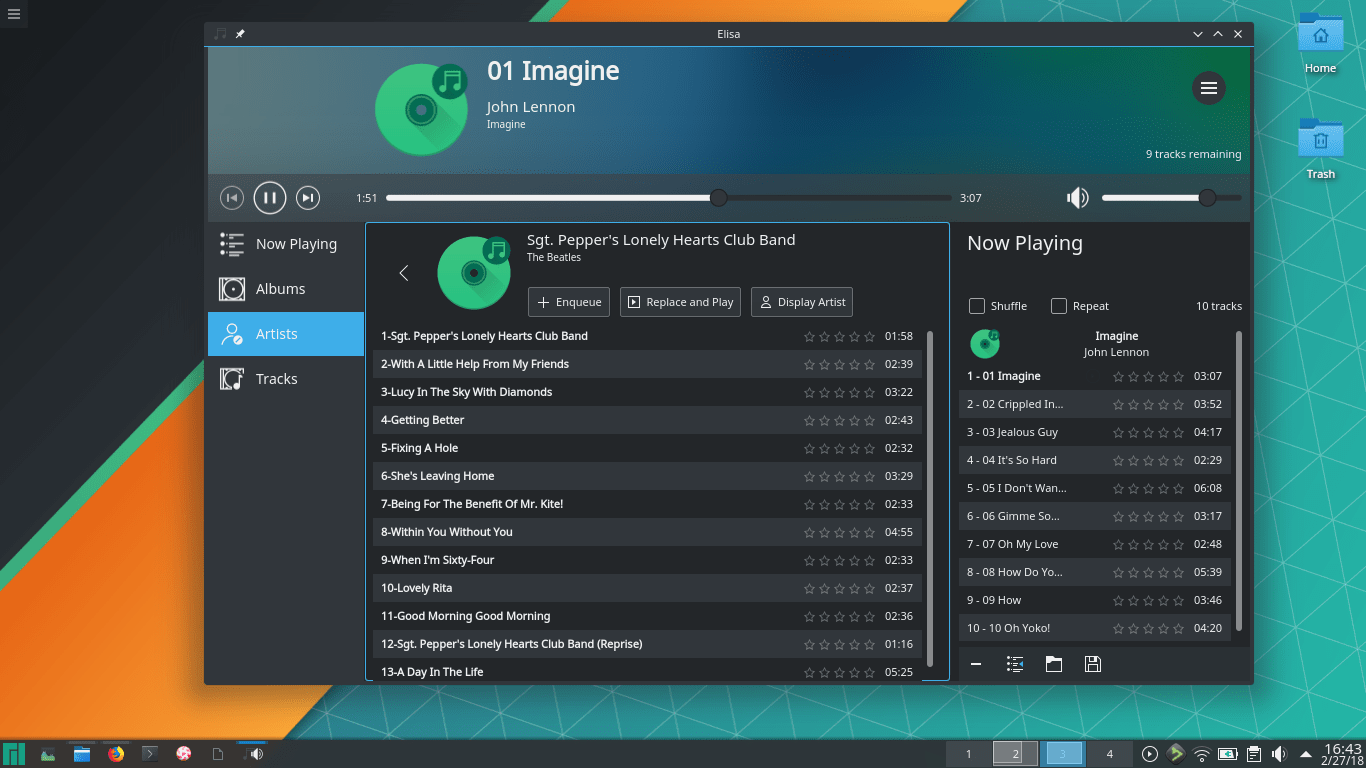Image resolution: width=1366 pixels, height=768 pixels.
Task: Select track '11-Good Morning Good Morning'
Action: pyautogui.click(x=648, y=616)
